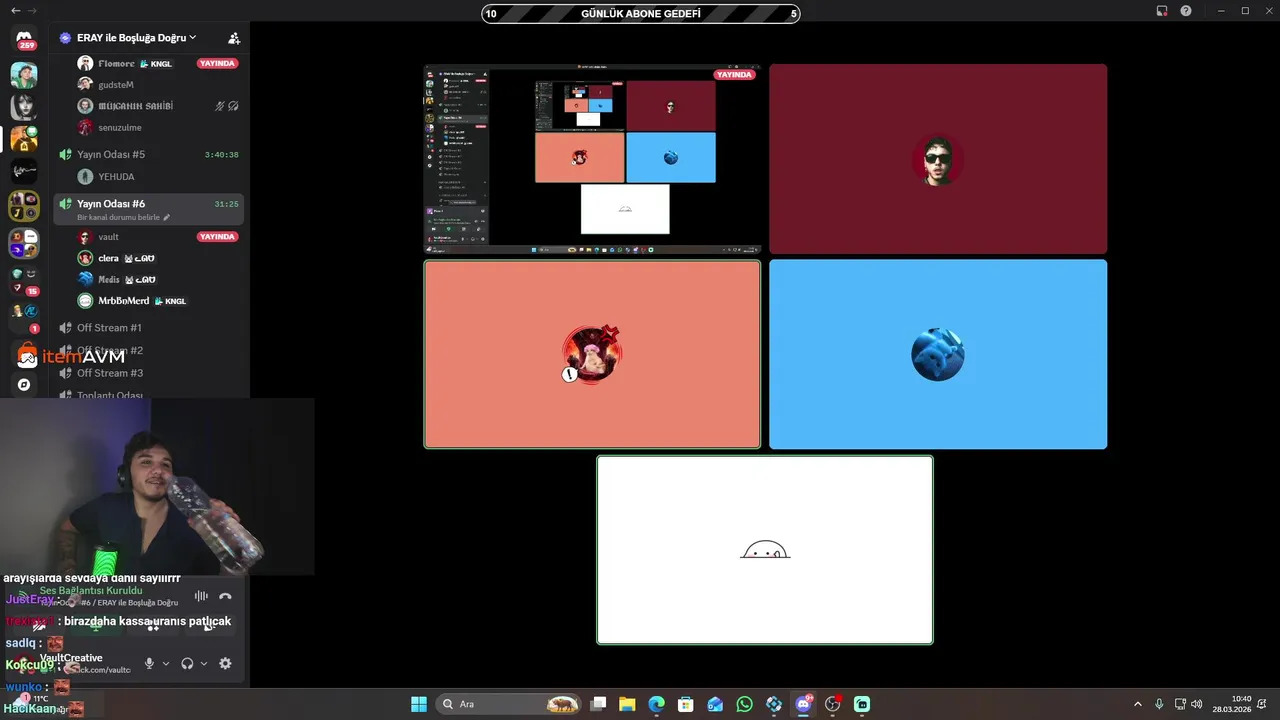The image size is (1280, 720).
Task: Go forward using the right arrow
Action: tap(32, 10)
